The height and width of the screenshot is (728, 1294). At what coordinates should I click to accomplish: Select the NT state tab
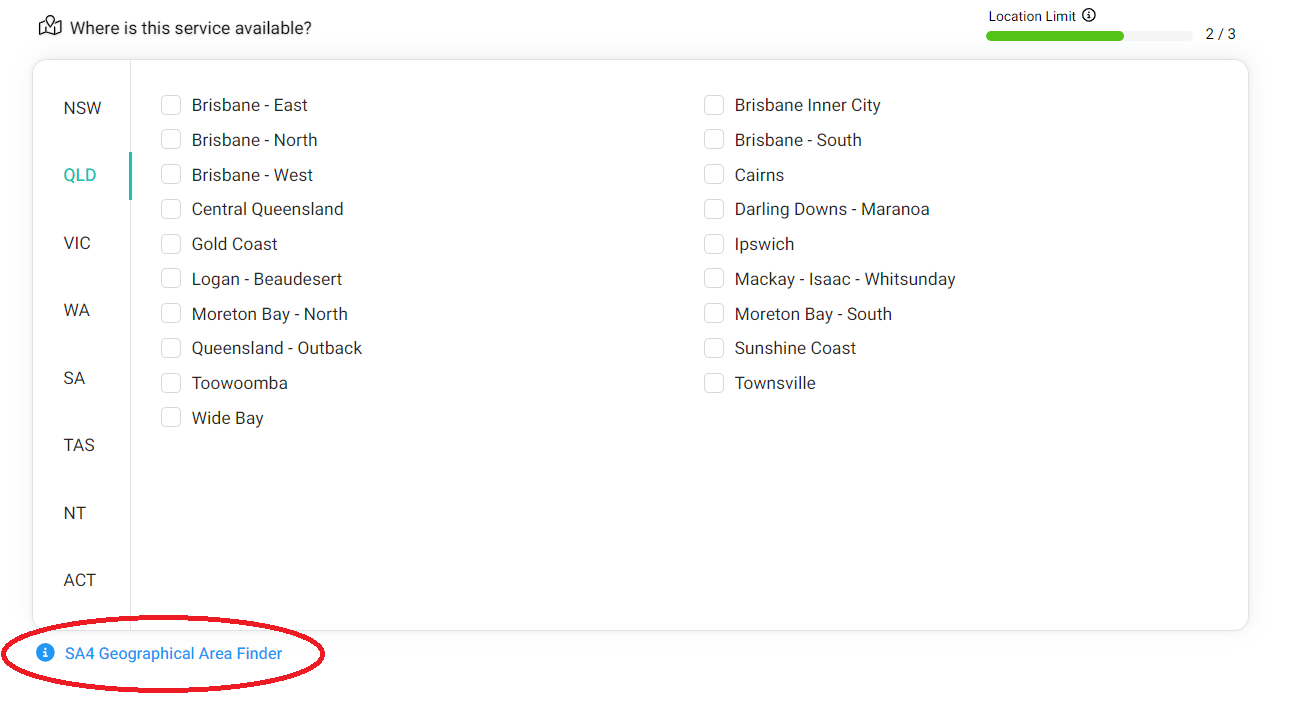pyautogui.click(x=75, y=513)
